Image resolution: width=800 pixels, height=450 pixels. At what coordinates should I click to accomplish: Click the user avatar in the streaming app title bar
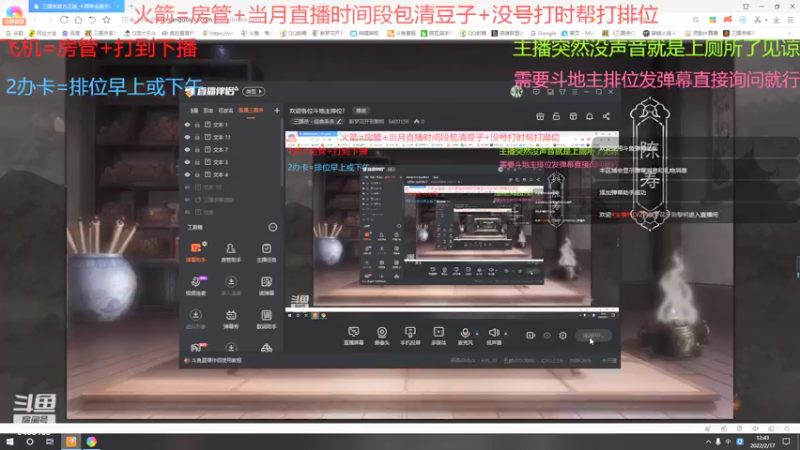coord(516,92)
